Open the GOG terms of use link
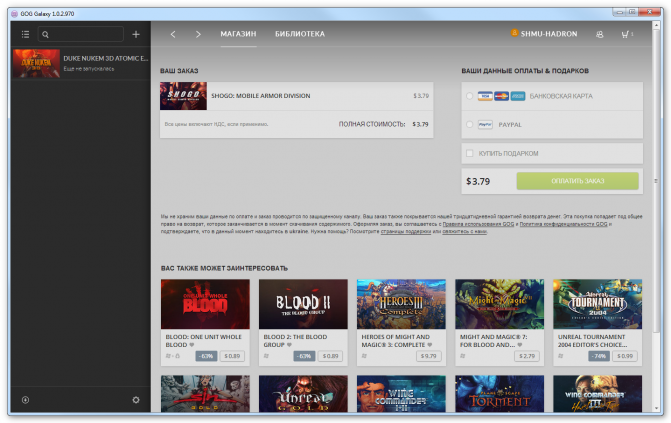Screen dimensions: 671x423 pyautogui.click(x=478, y=224)
